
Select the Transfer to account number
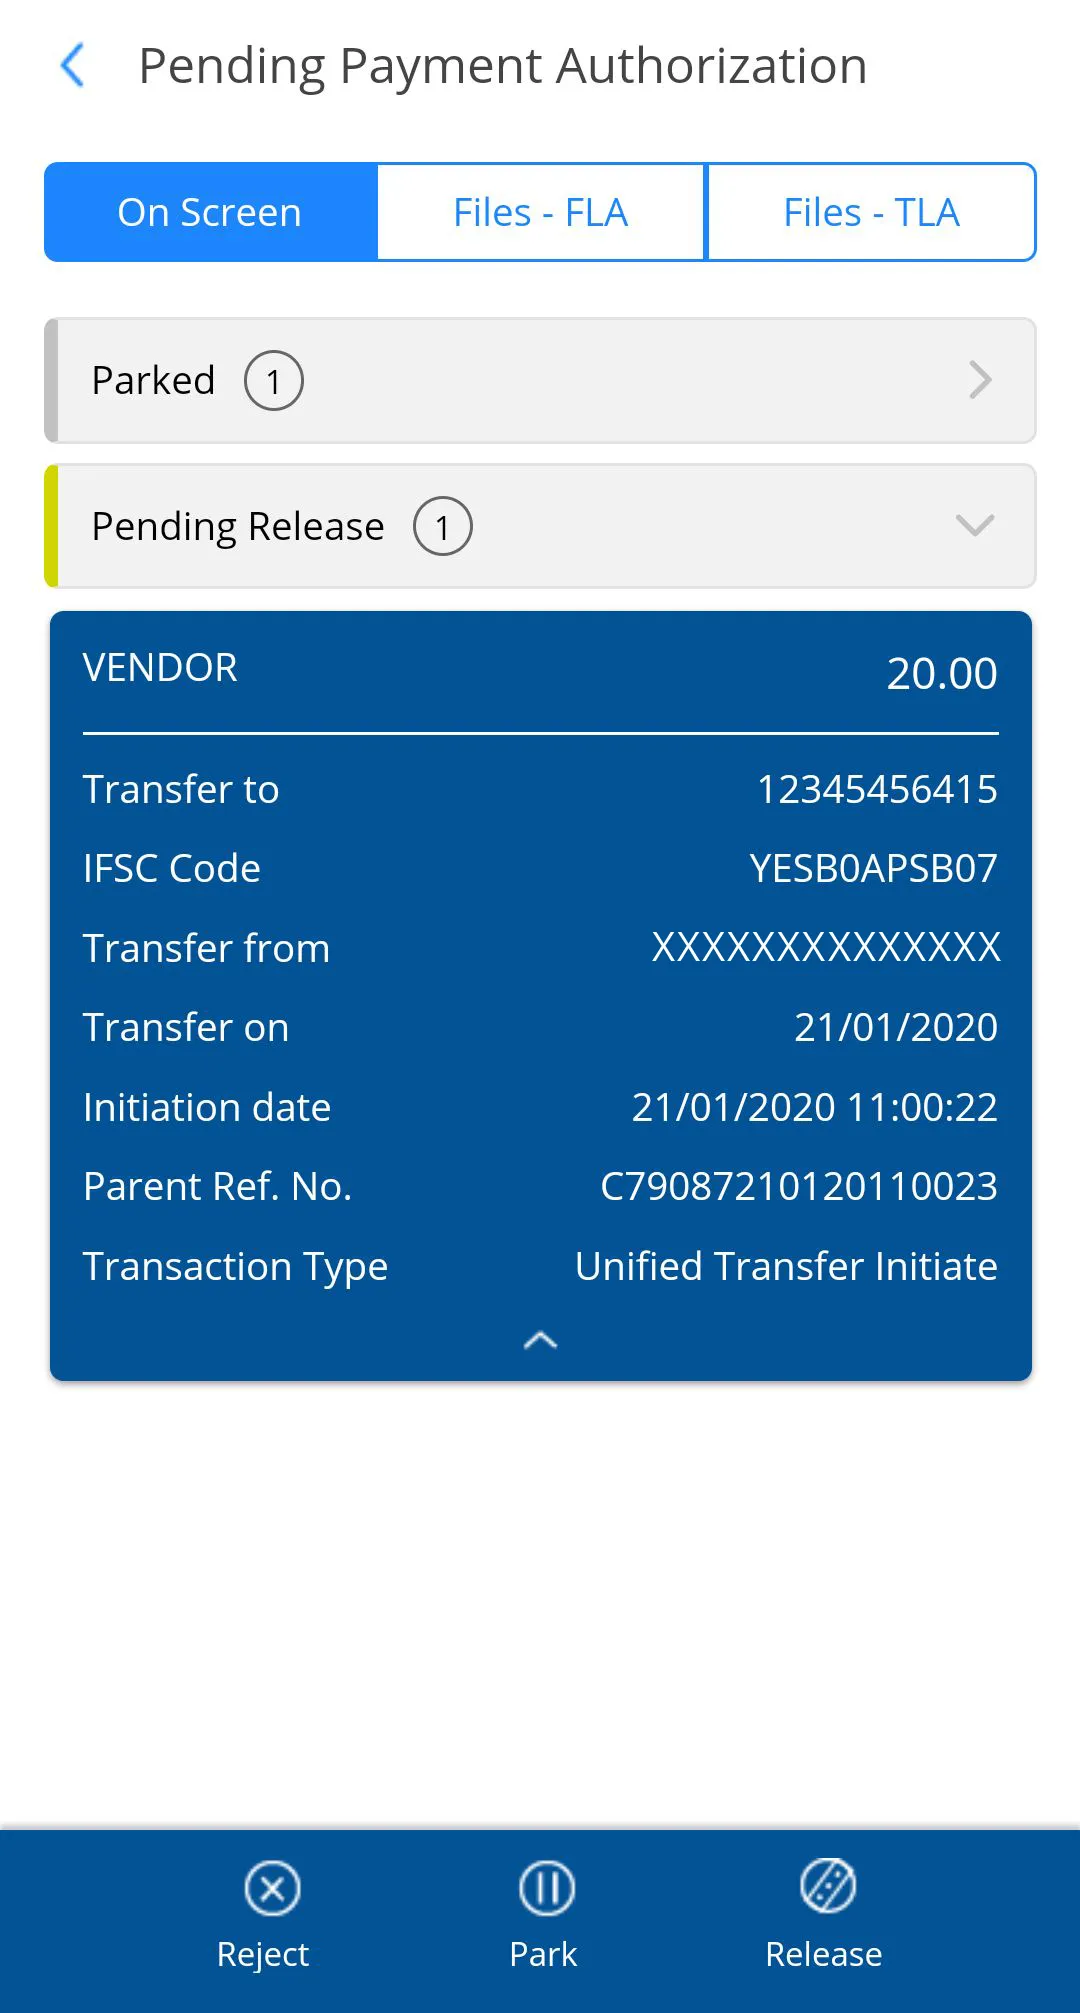pyautogui.click(x=877, y=788)
